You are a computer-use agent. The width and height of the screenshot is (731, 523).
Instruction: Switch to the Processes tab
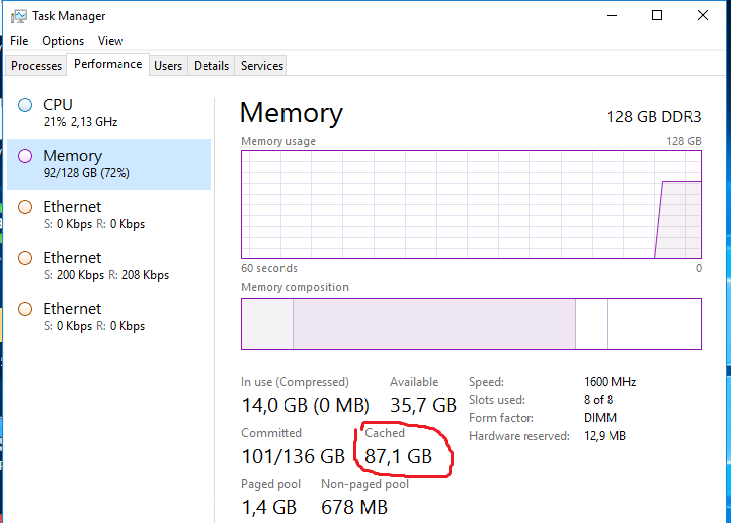click(36, 66)
